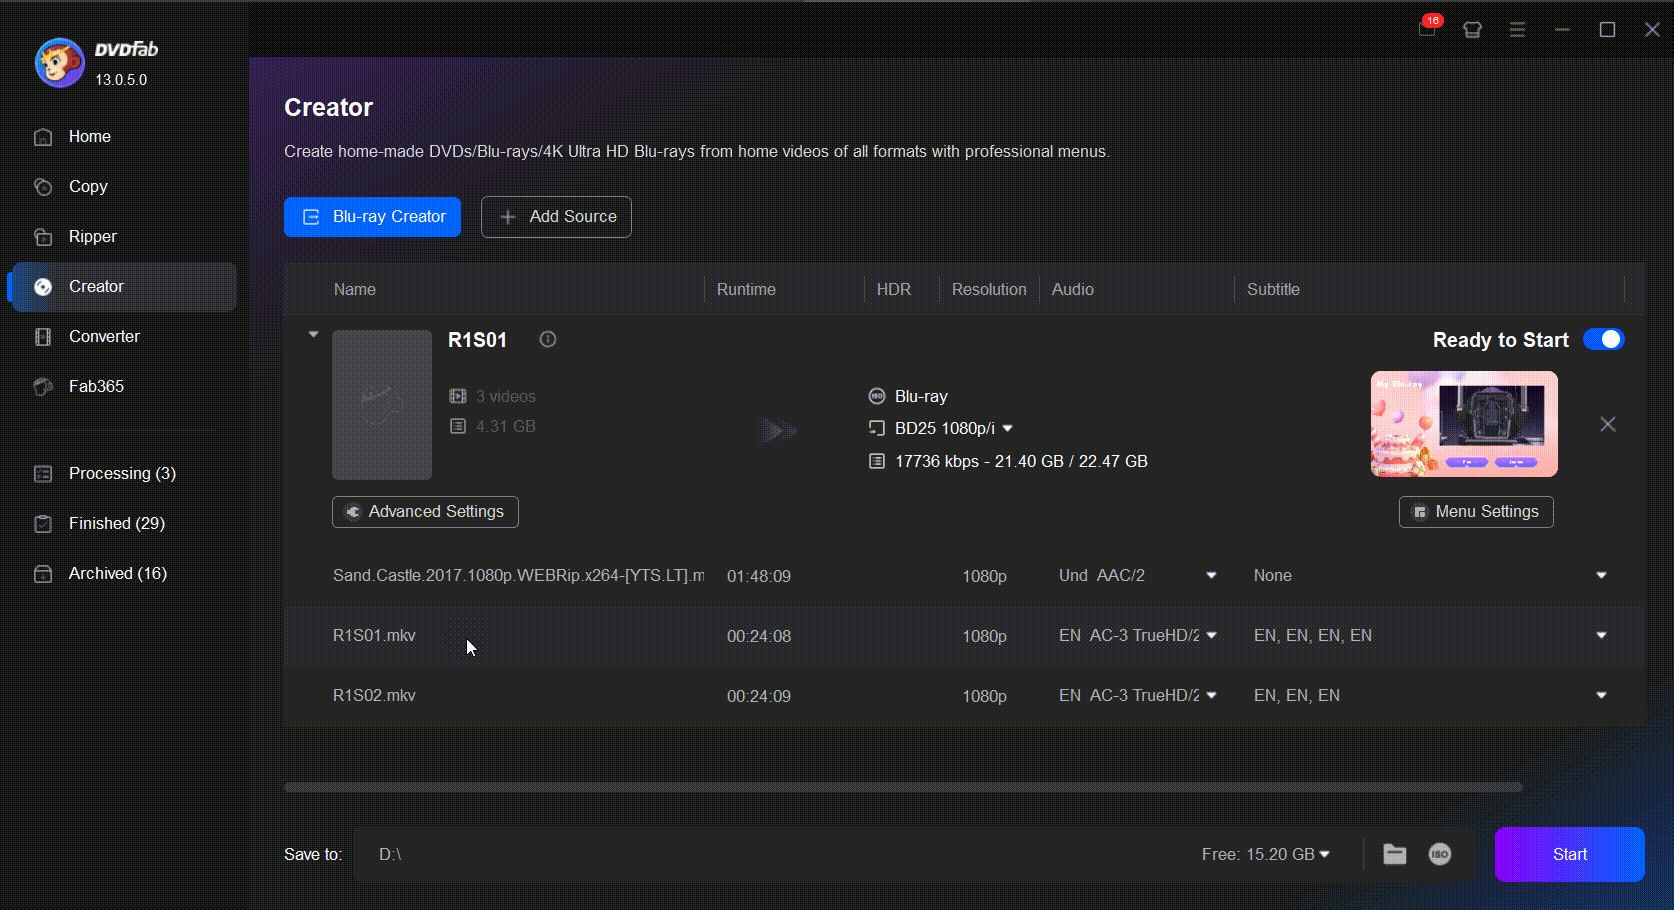
Task: Open the BD25 1080p/i output dropdown
Action: pyautogui.click(x=1007, y=428)
